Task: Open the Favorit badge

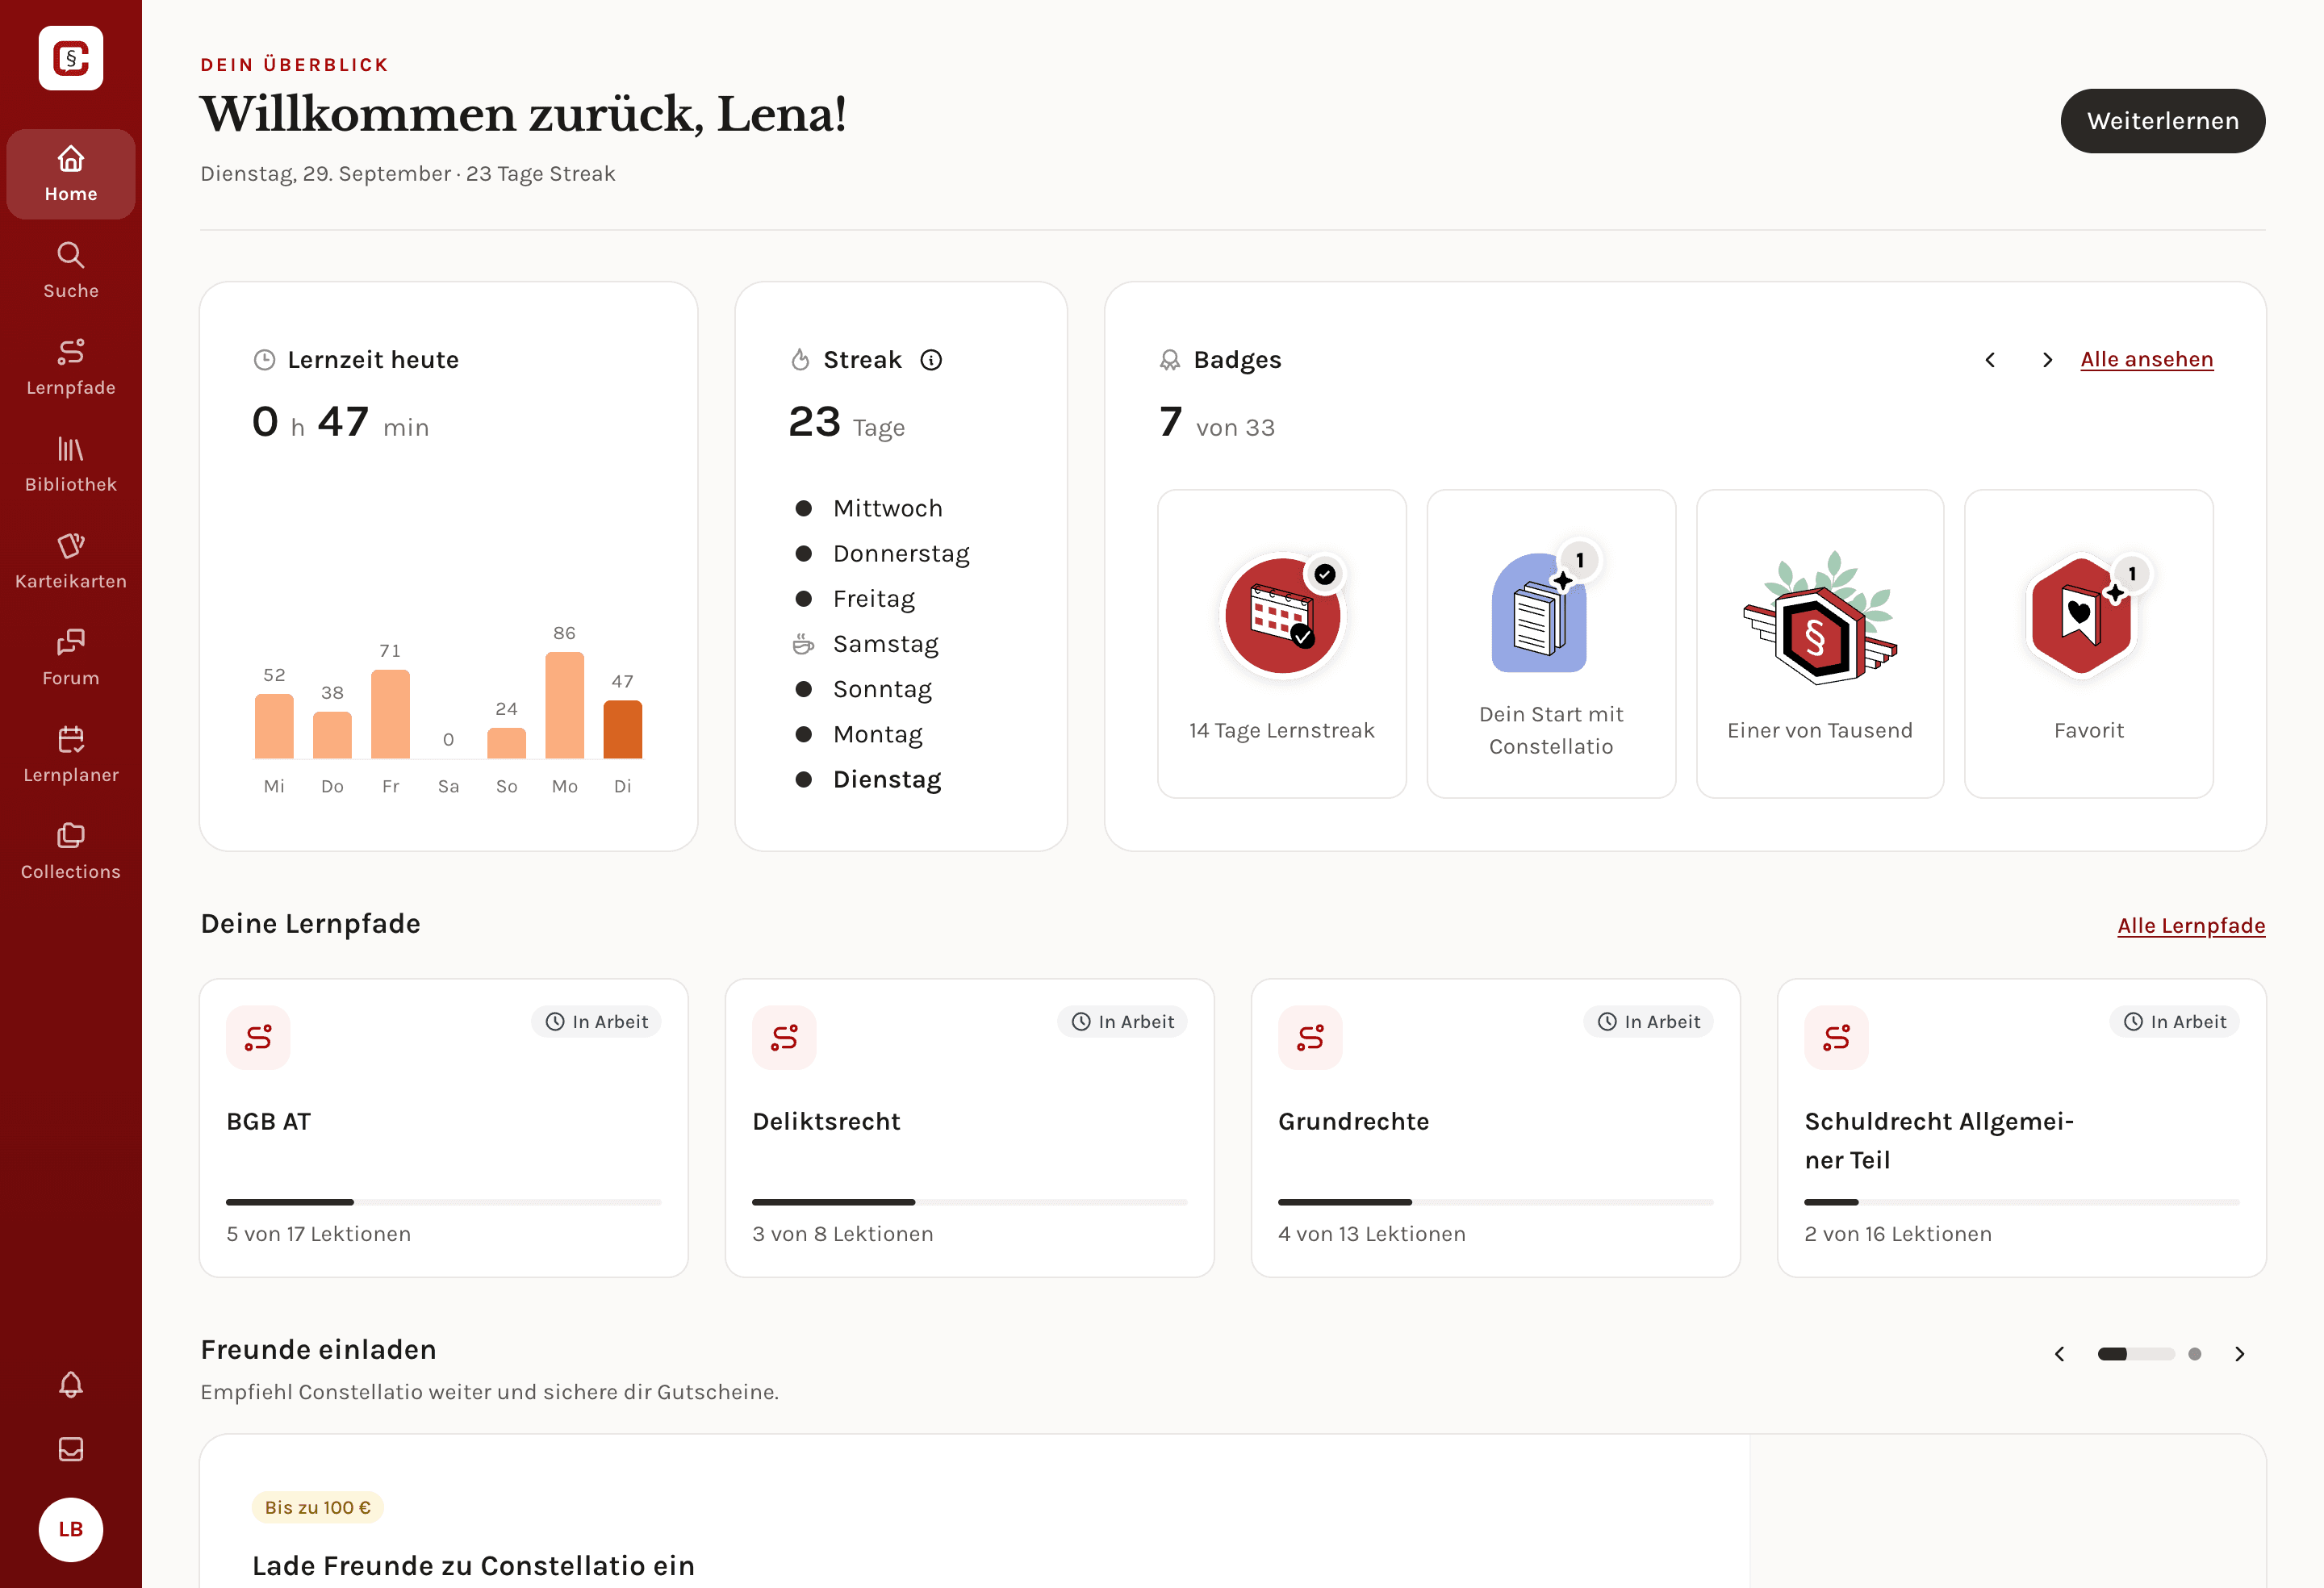Action: coord(2089,643)
